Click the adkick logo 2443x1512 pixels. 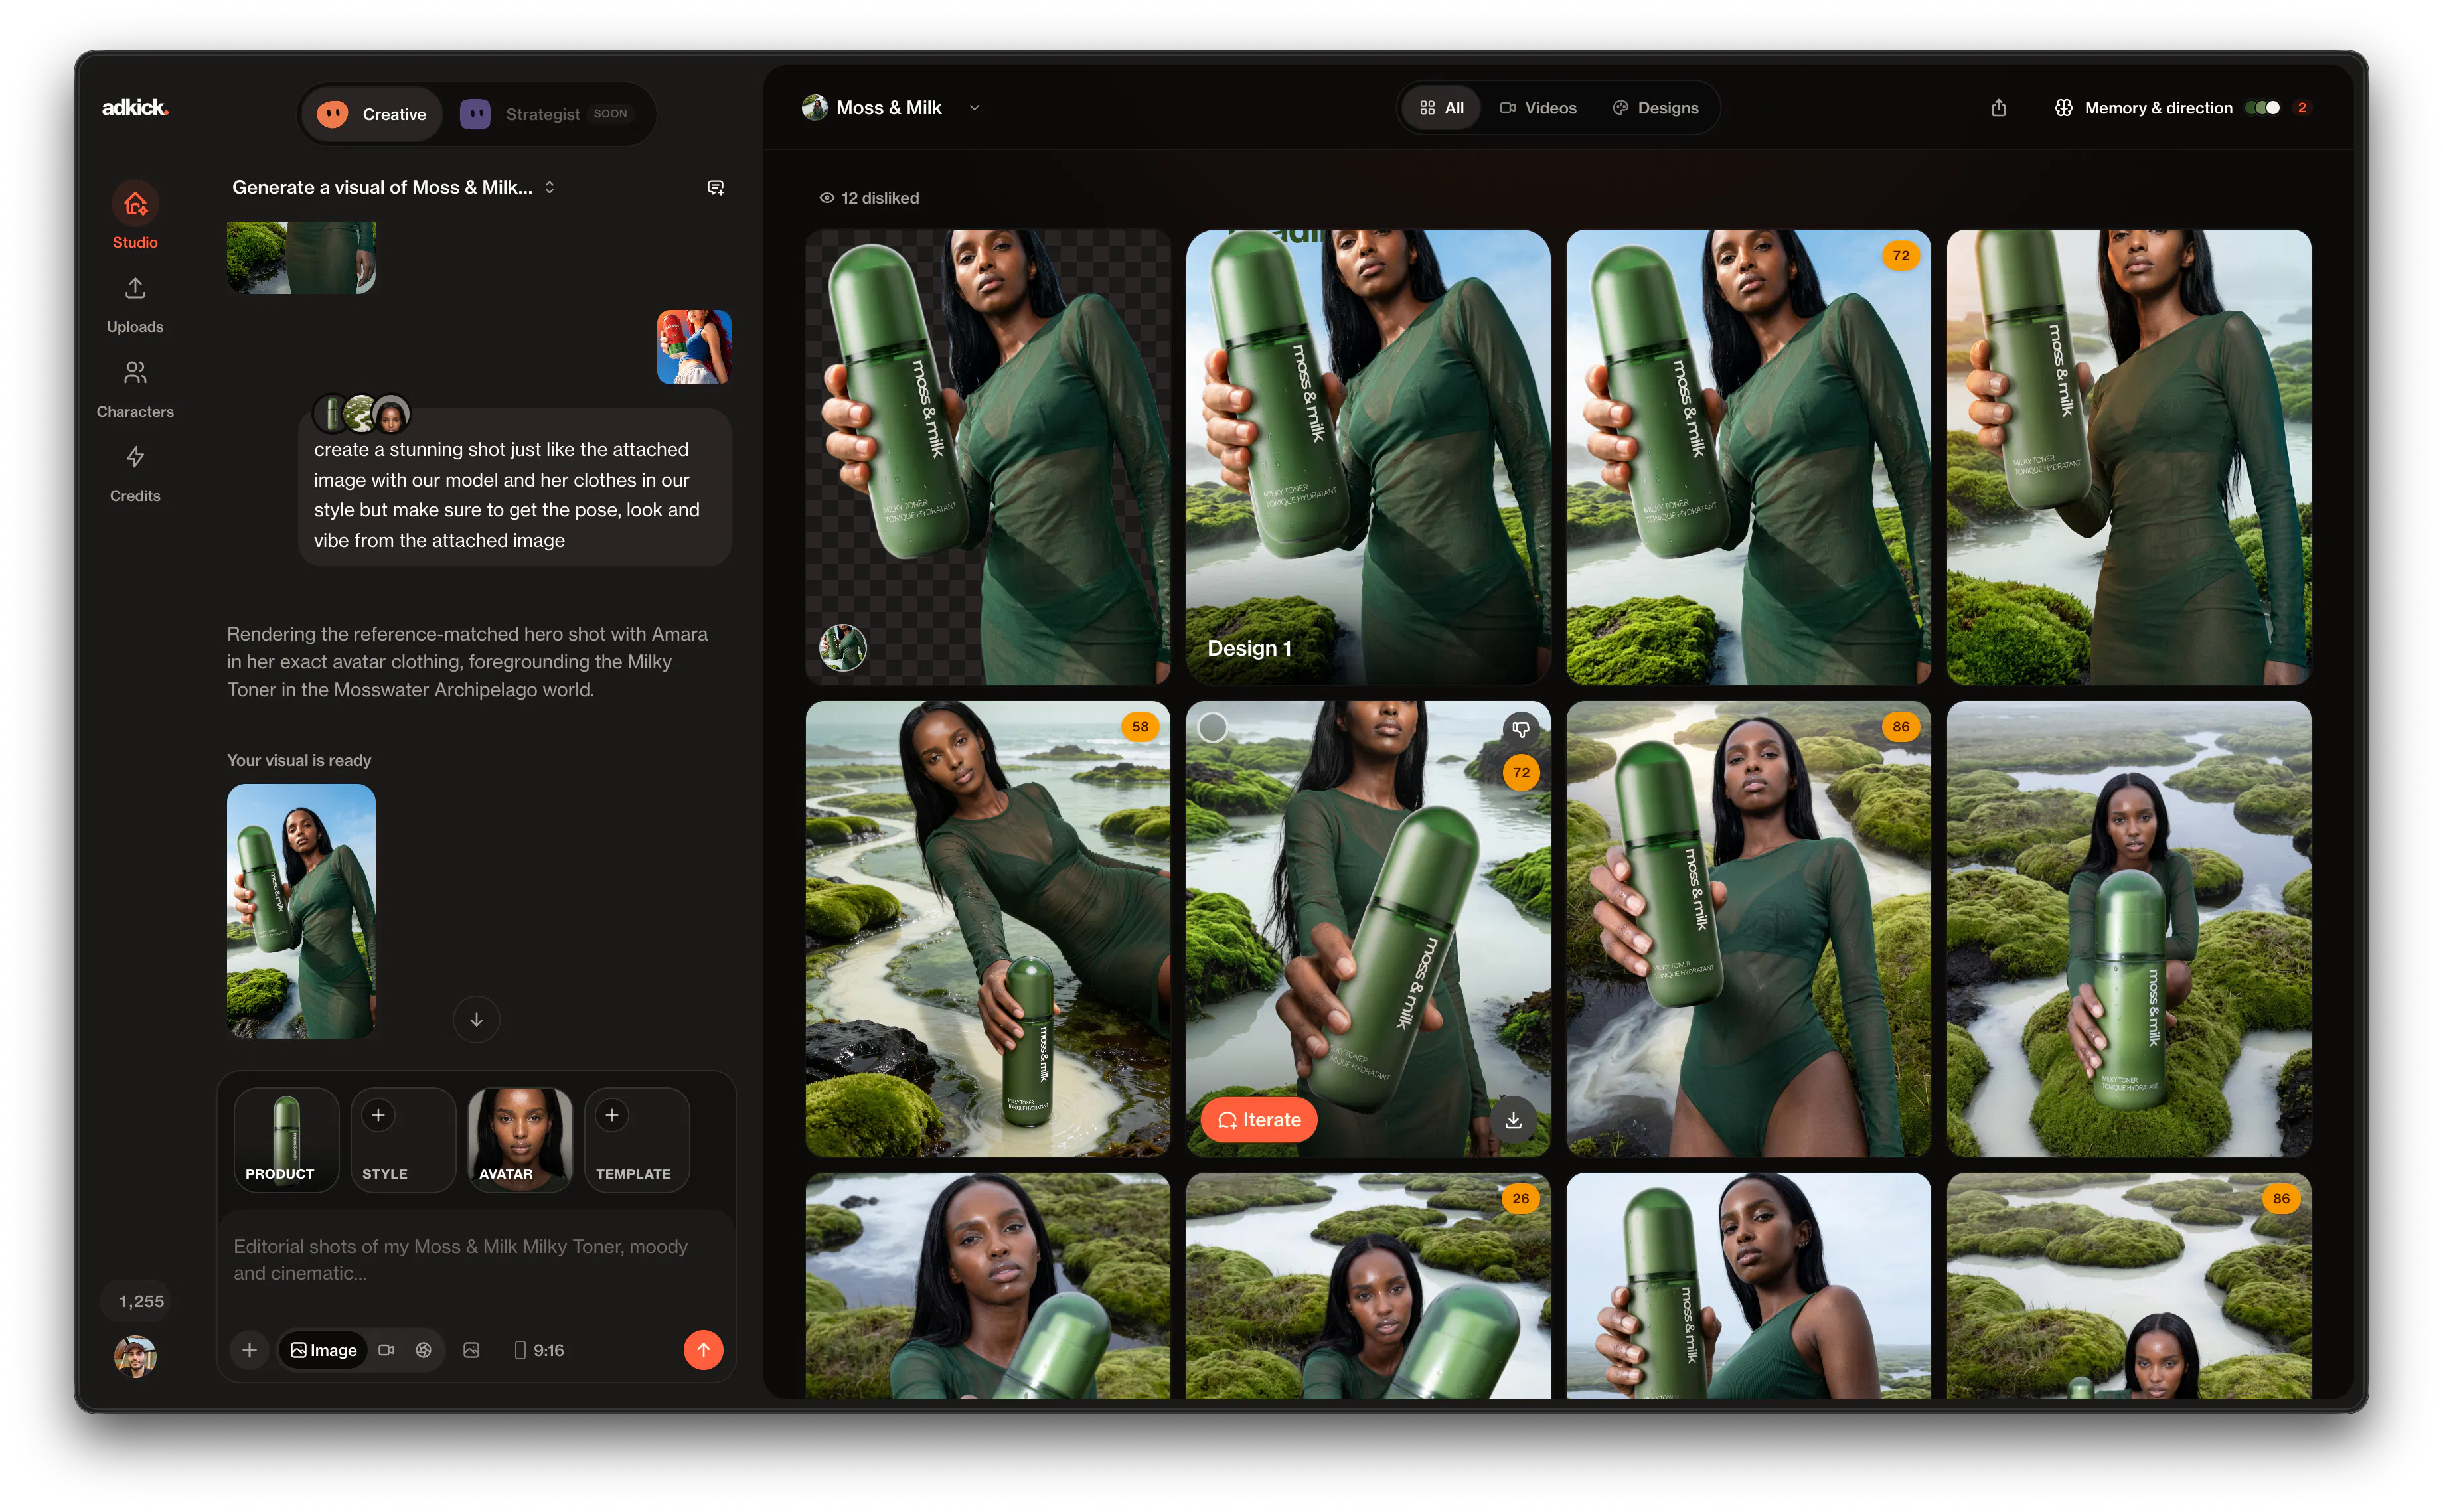(135, 107)
